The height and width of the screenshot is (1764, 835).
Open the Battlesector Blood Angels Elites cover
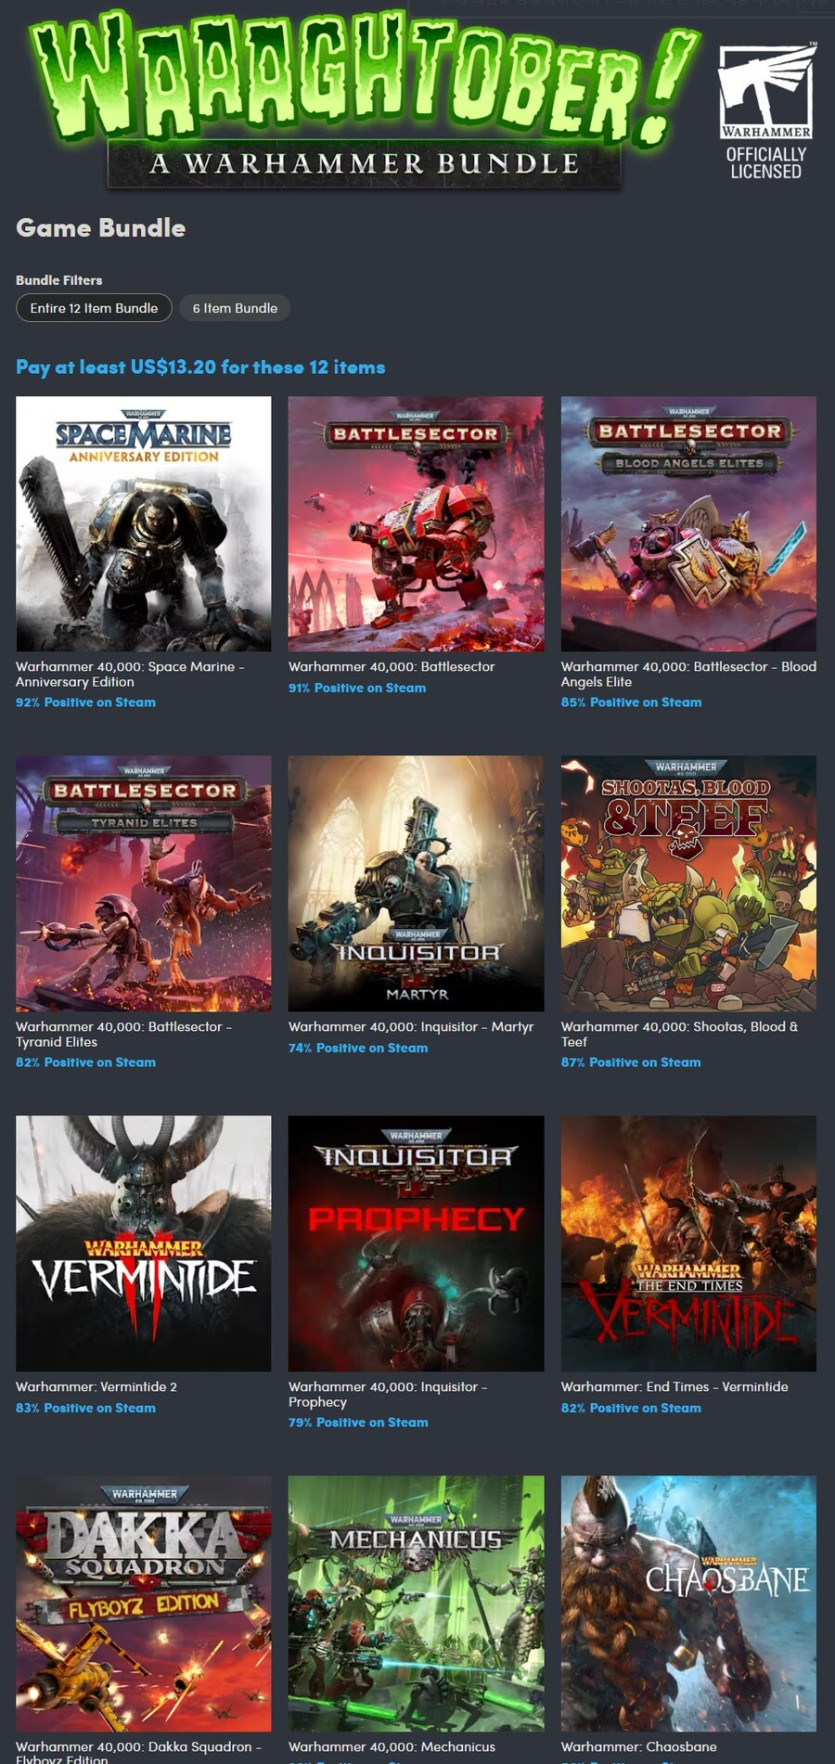[688, 524]
